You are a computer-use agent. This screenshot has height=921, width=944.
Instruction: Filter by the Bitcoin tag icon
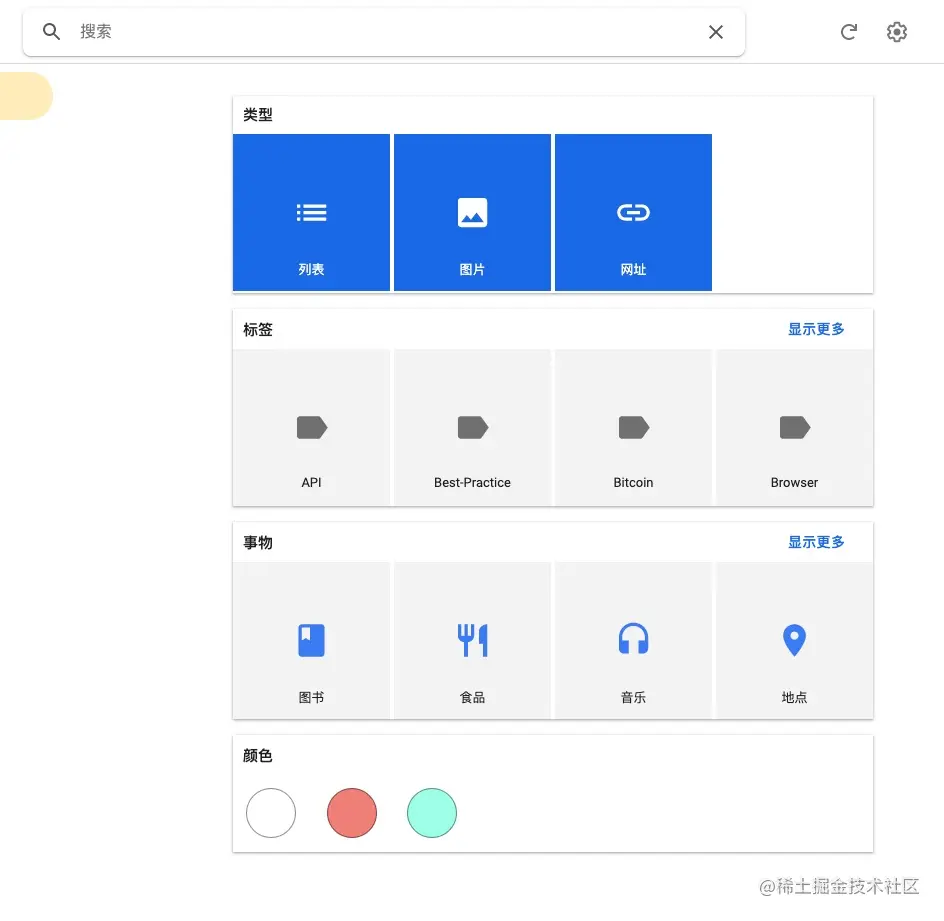pos(634,427)
